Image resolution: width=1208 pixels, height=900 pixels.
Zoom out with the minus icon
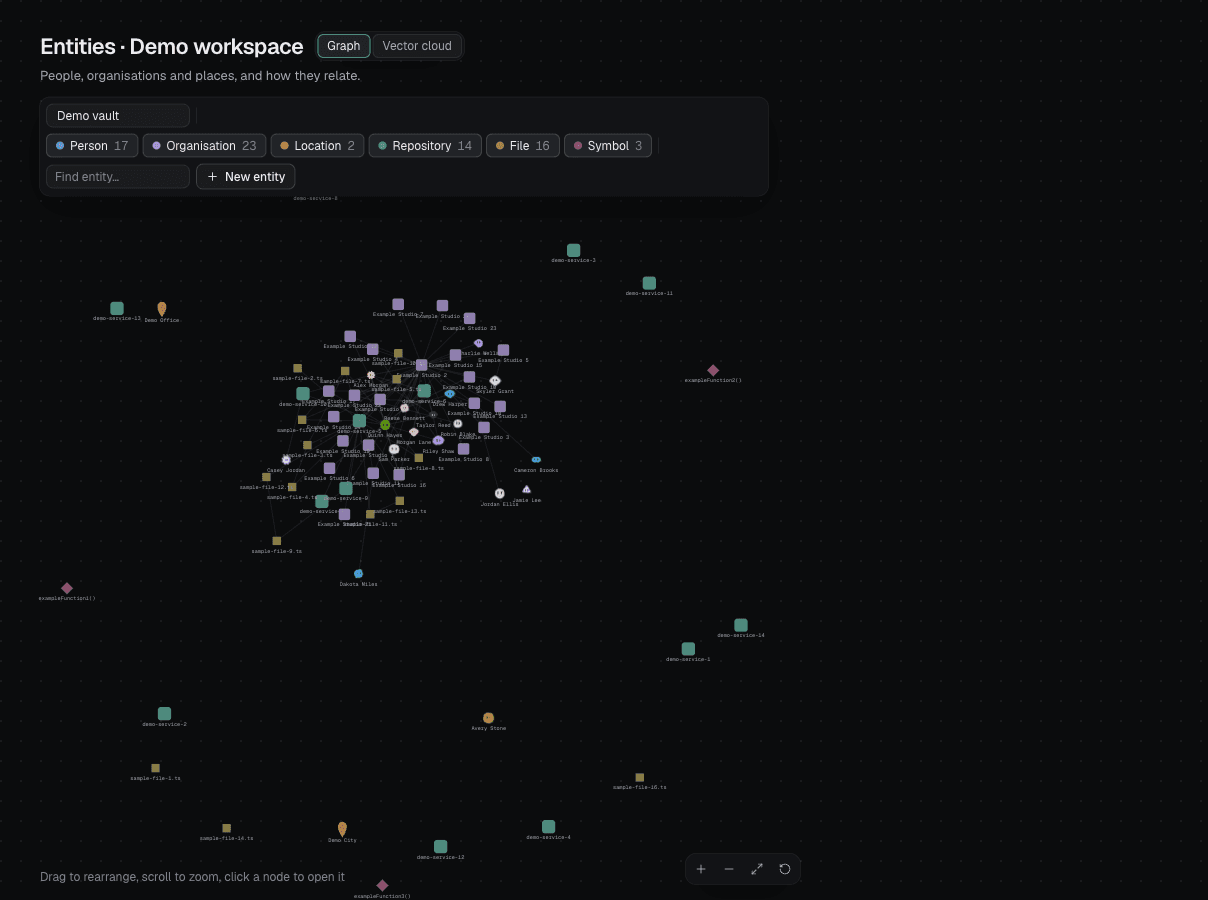click(x=729, y=869)
